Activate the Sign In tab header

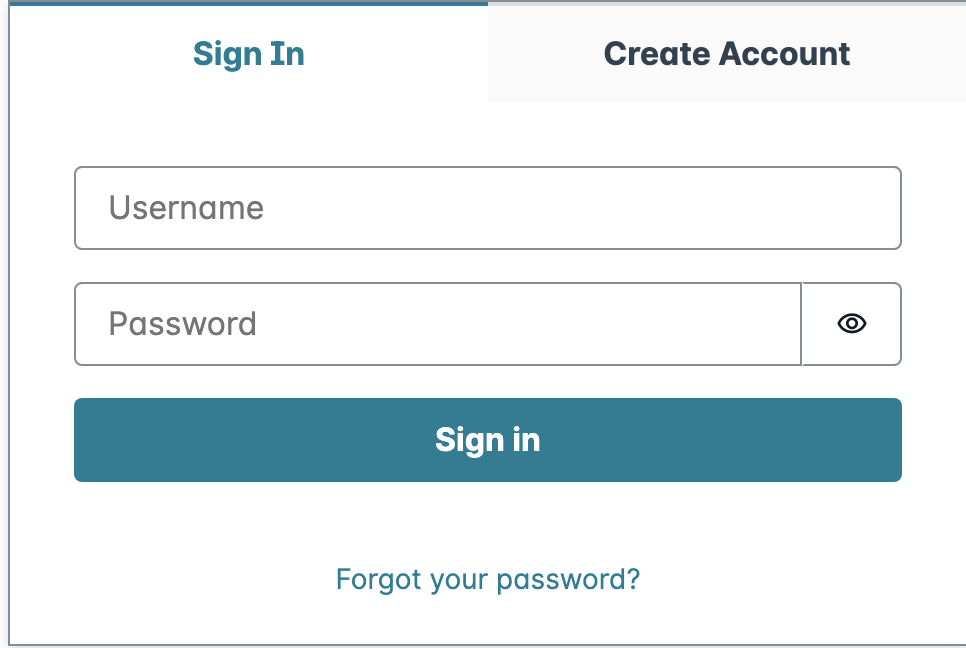[248, 54]
